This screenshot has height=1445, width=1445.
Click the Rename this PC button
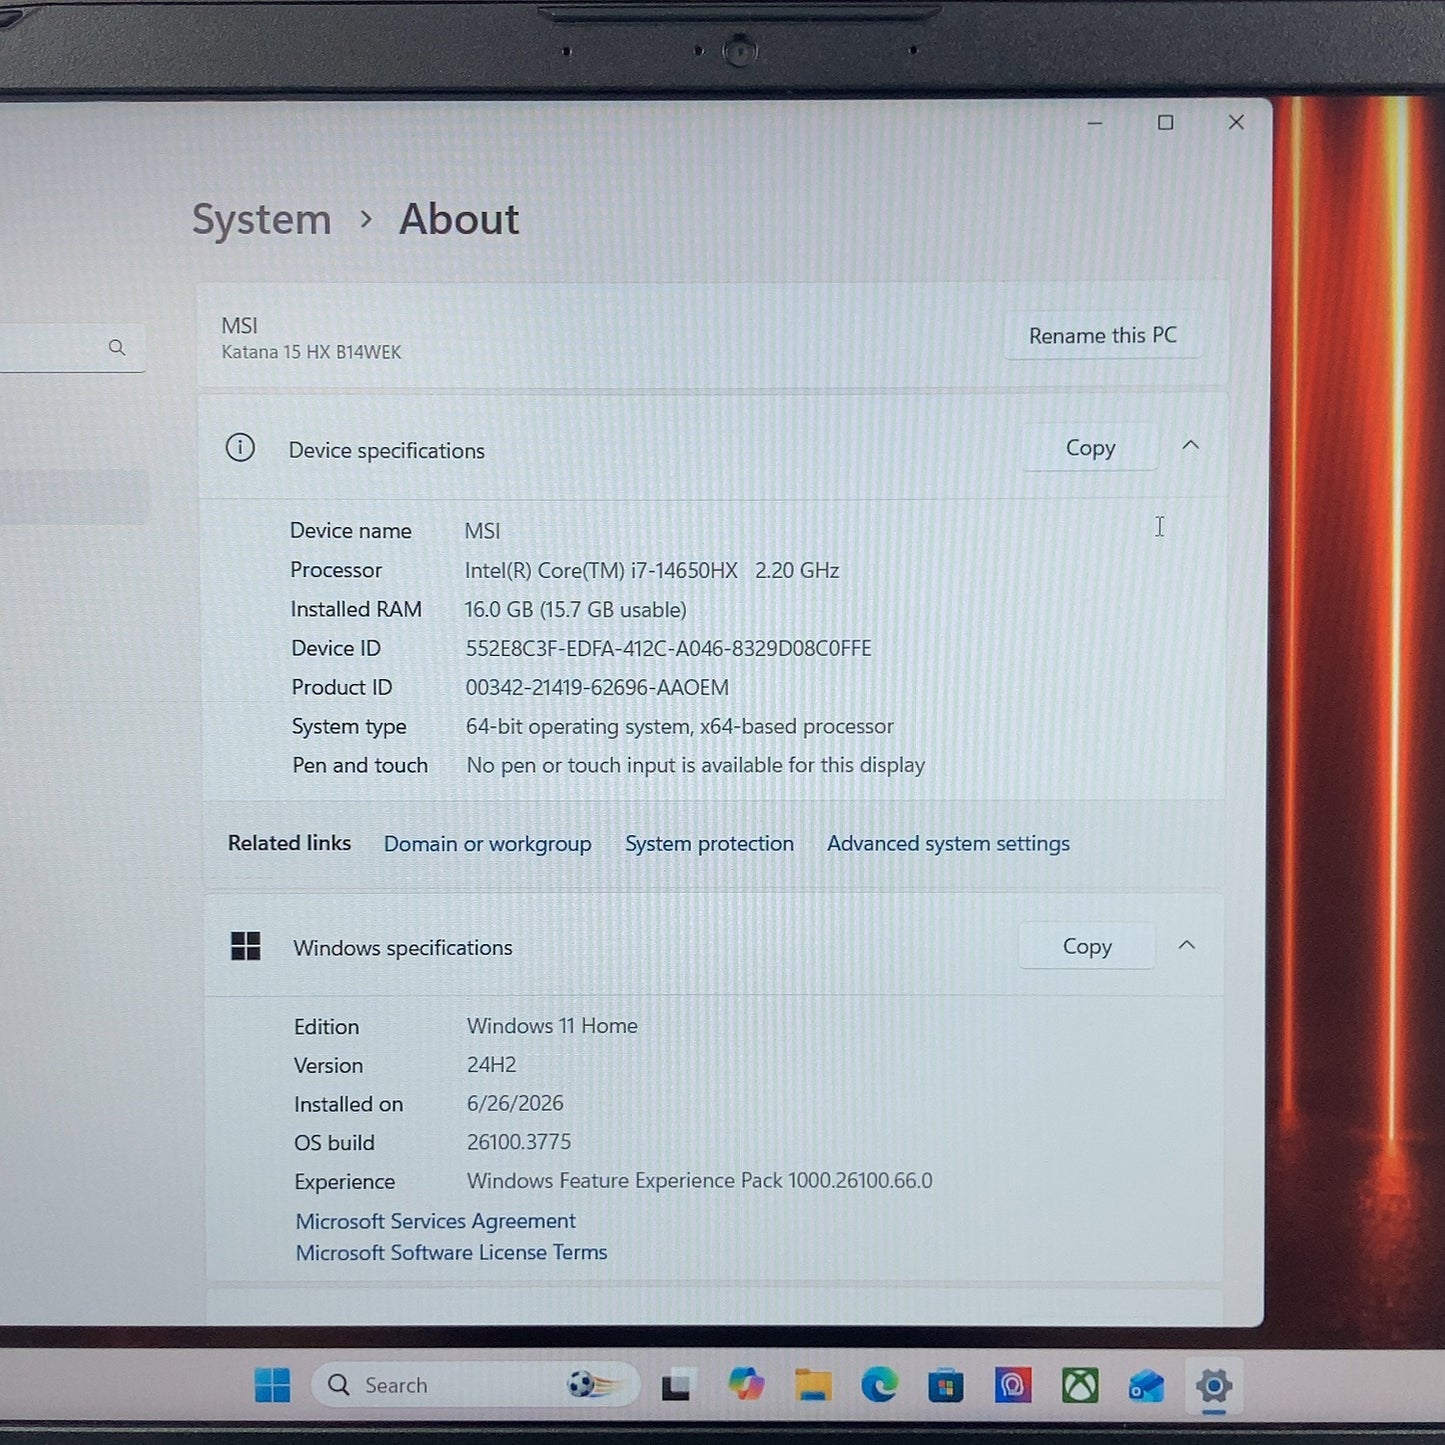(x=1103, y=336)
